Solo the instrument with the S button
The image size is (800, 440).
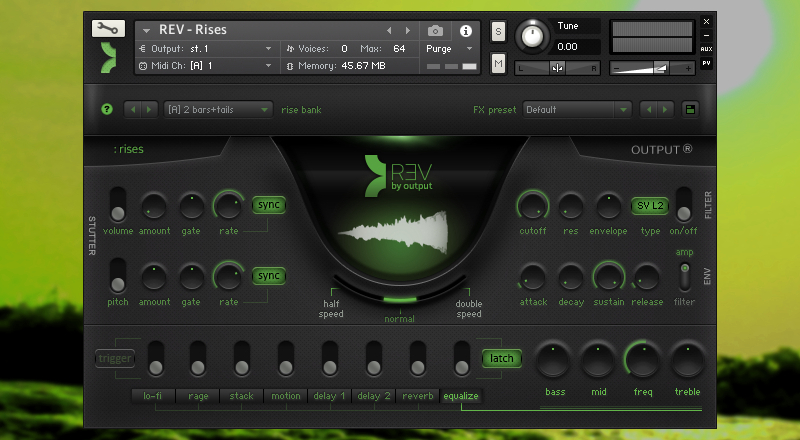498,32
